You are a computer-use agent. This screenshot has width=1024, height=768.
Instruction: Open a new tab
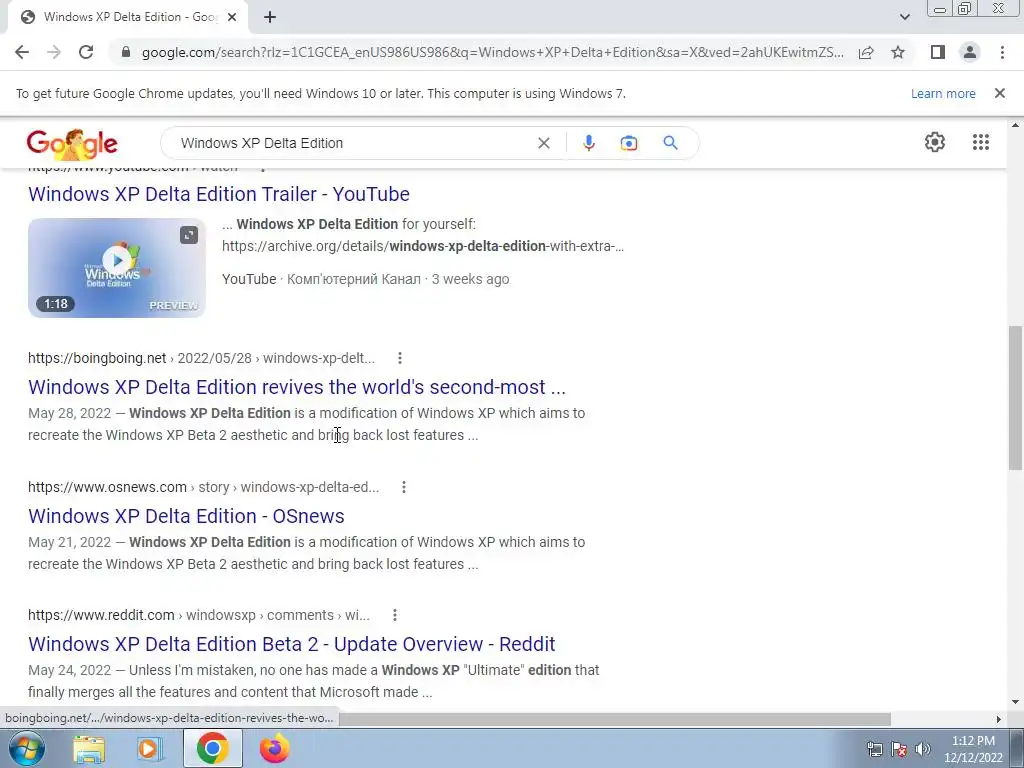click(x=270, y=18)
